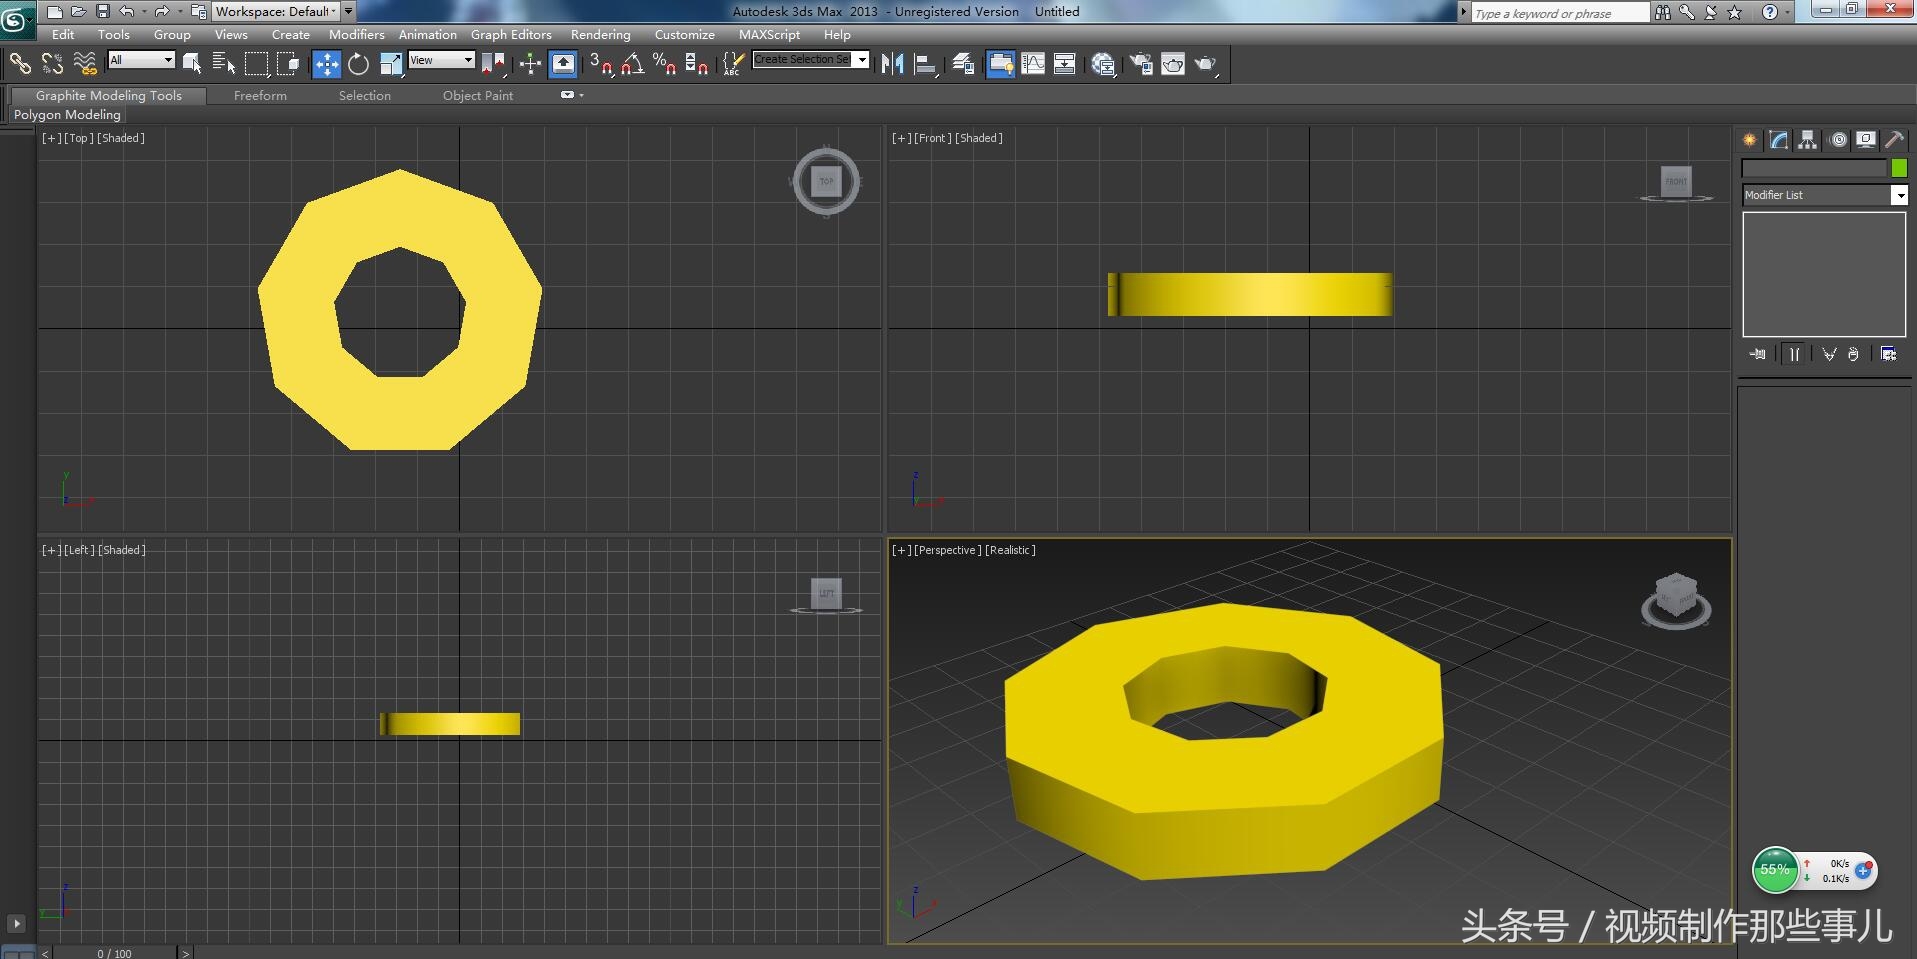1917x959 pixels.
Task: Open the reference coordinate 'View' dropdown
Action: coord(441,61)
